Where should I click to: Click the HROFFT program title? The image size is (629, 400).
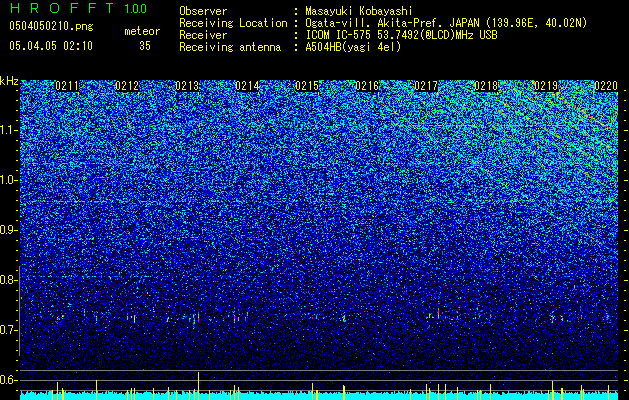[62, 8]
